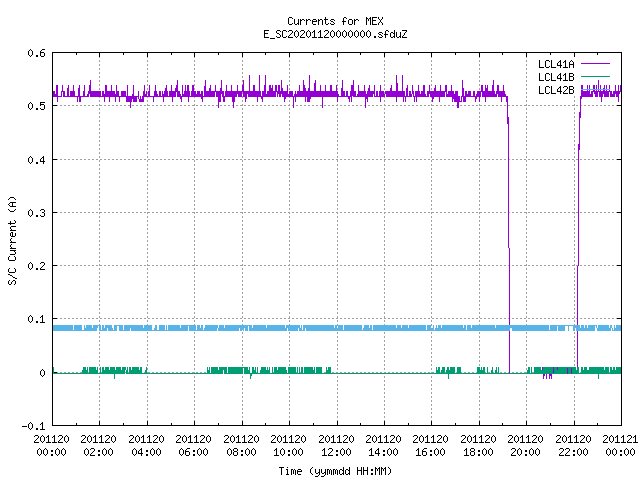Click the blue LCL42B trace near 12:00
Screen dimensions: 640x480
click(337, 328)
